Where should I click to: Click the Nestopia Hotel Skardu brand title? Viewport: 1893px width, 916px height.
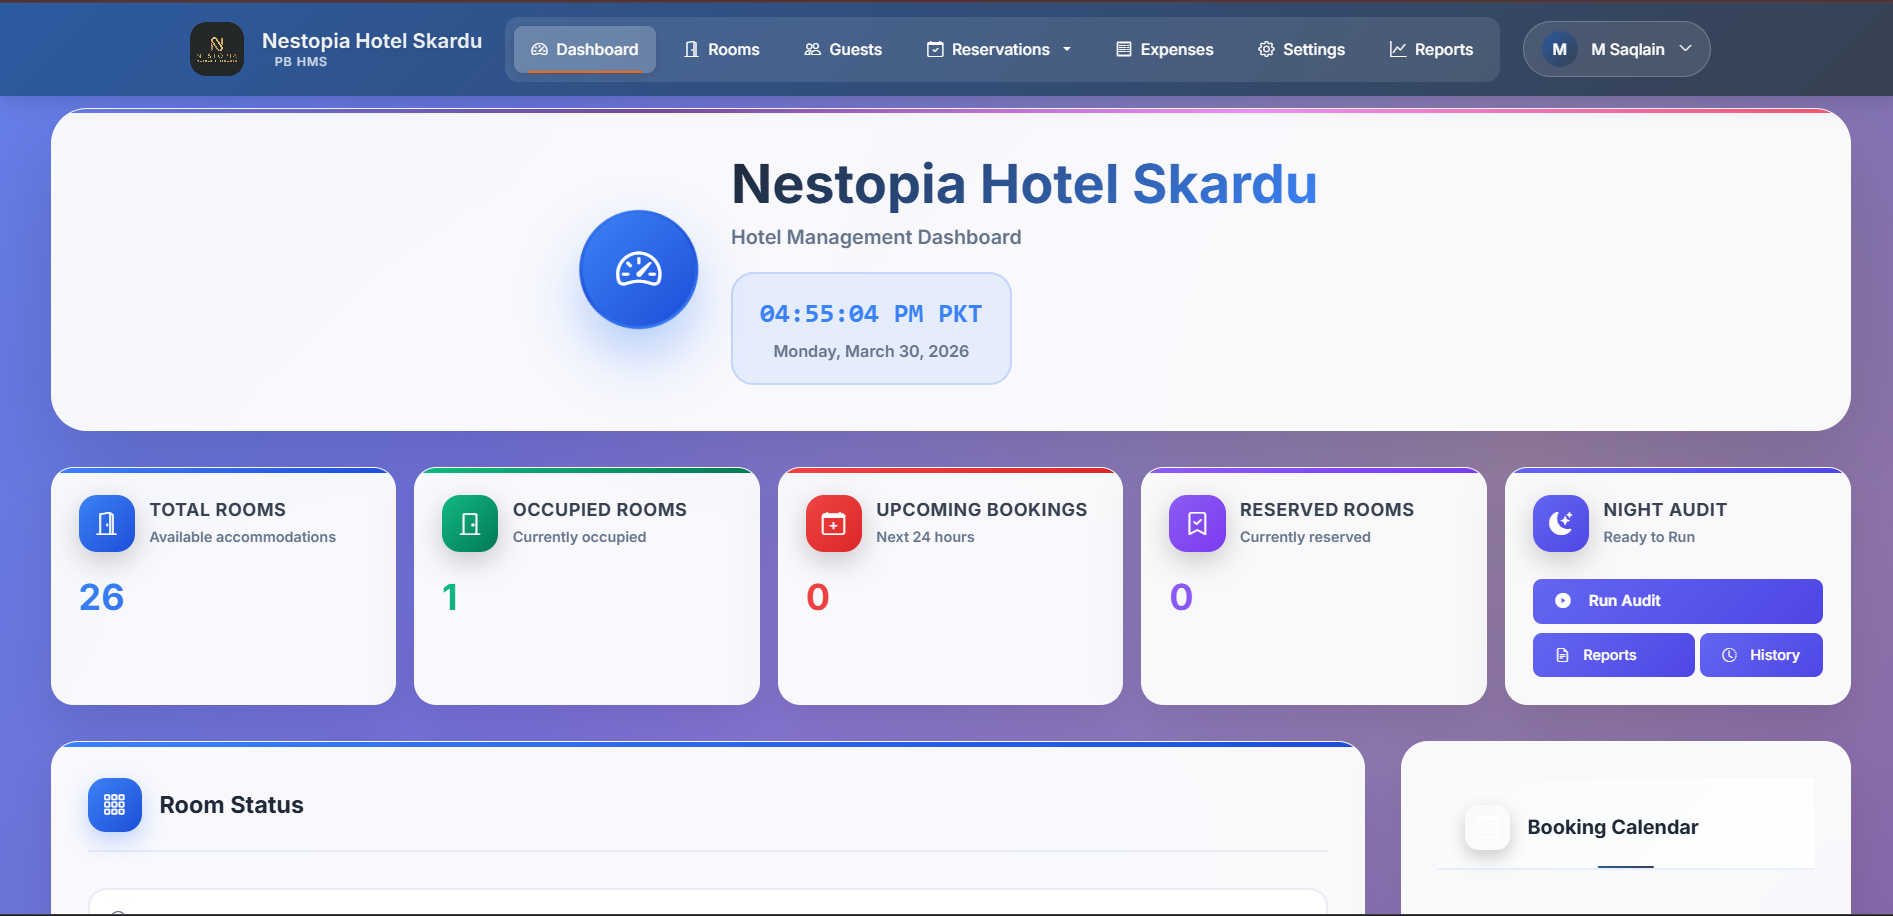372,41
